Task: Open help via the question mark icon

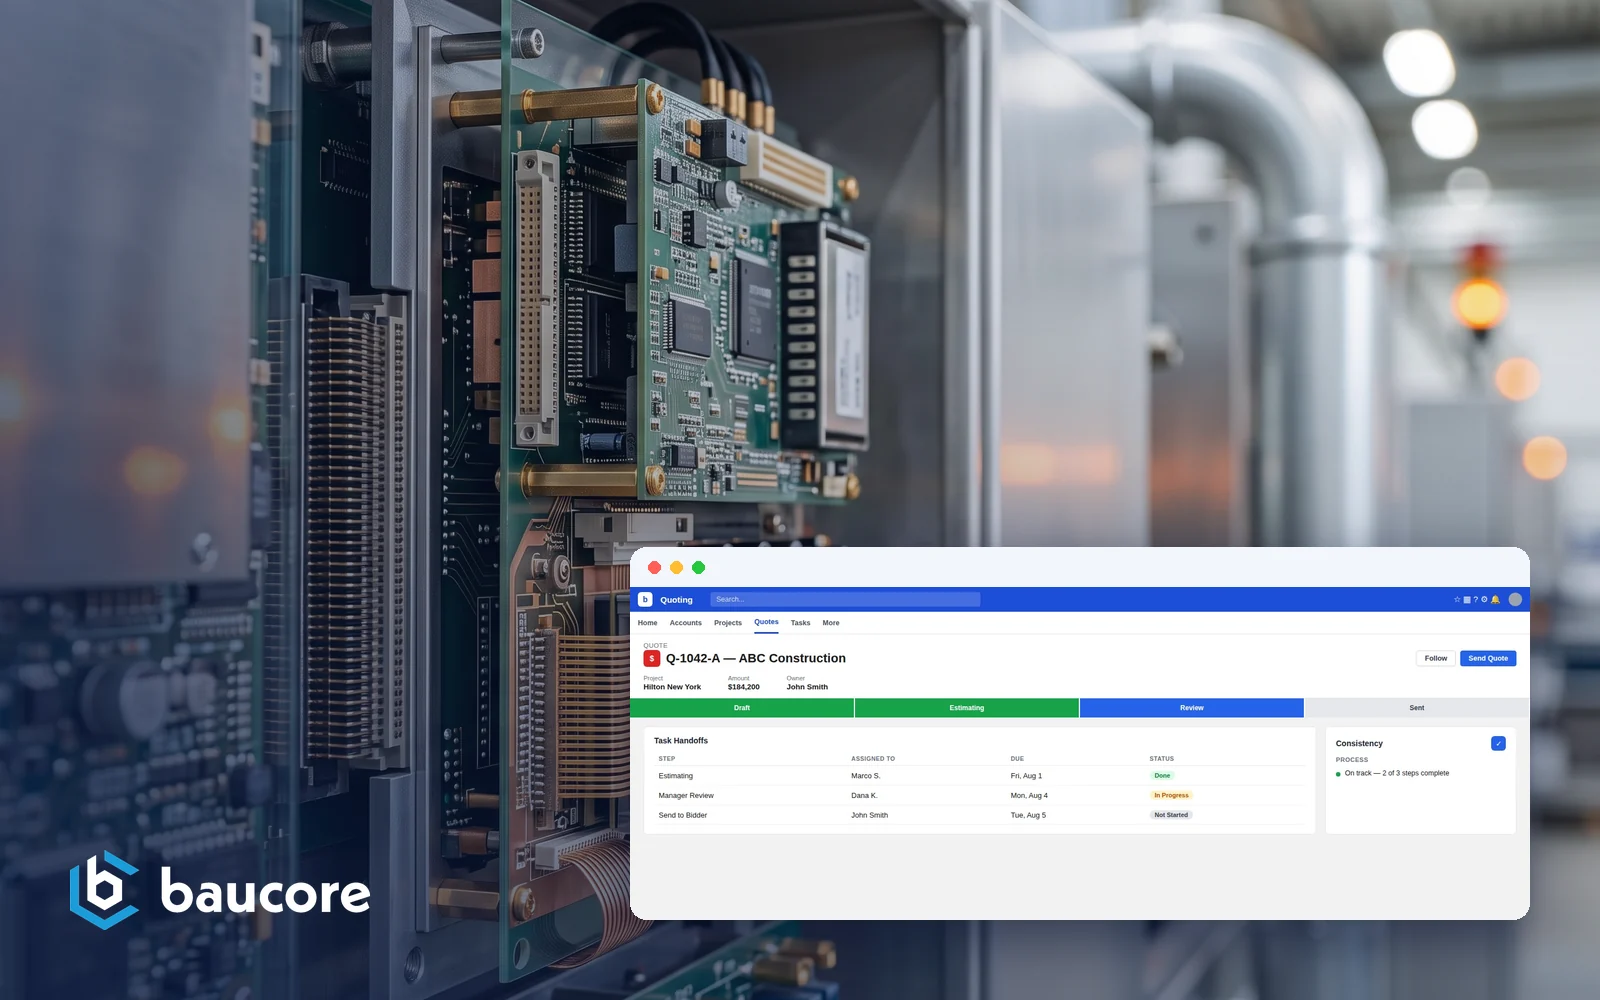Action: [x=1476, y=599]
